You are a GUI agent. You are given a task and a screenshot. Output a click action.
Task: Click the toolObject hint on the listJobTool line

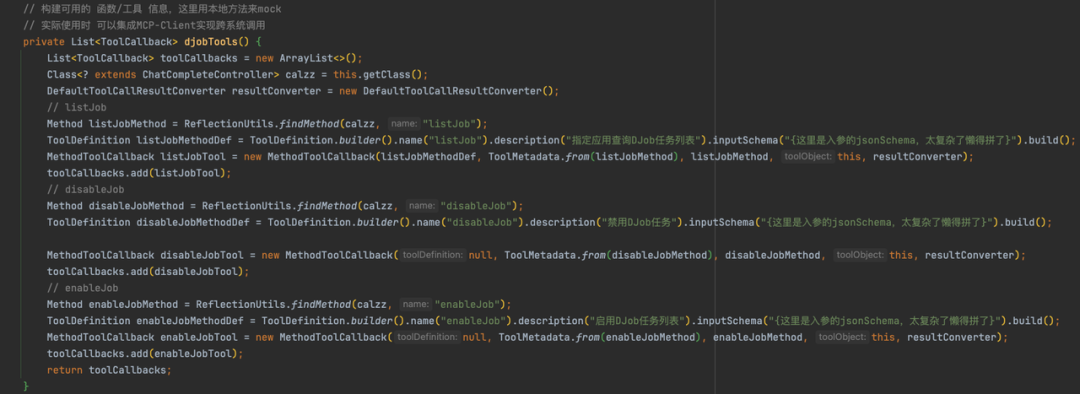coord(808,157)
